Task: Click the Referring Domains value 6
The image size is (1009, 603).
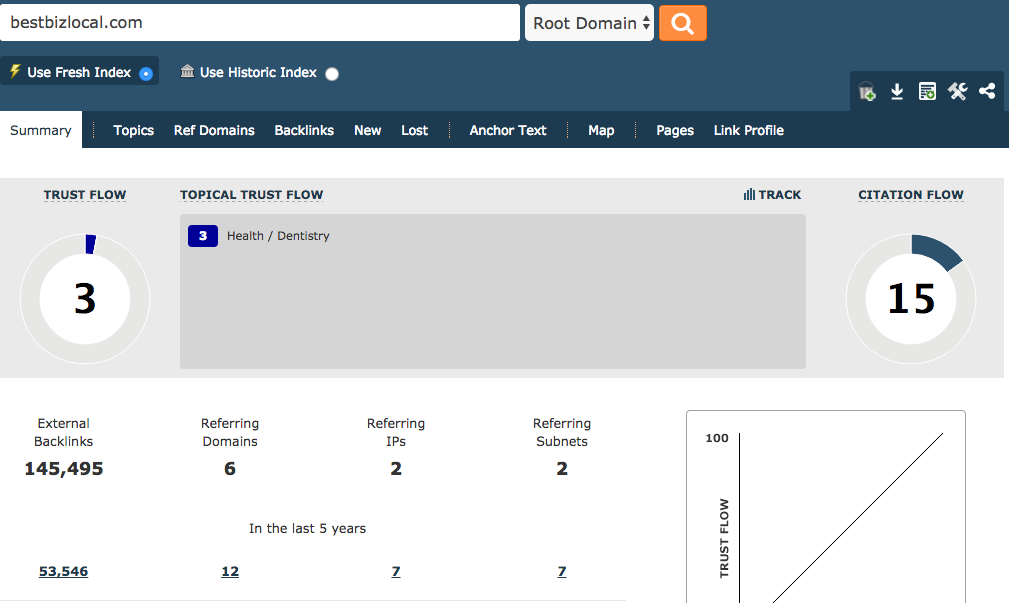Action: click(230, 468)
